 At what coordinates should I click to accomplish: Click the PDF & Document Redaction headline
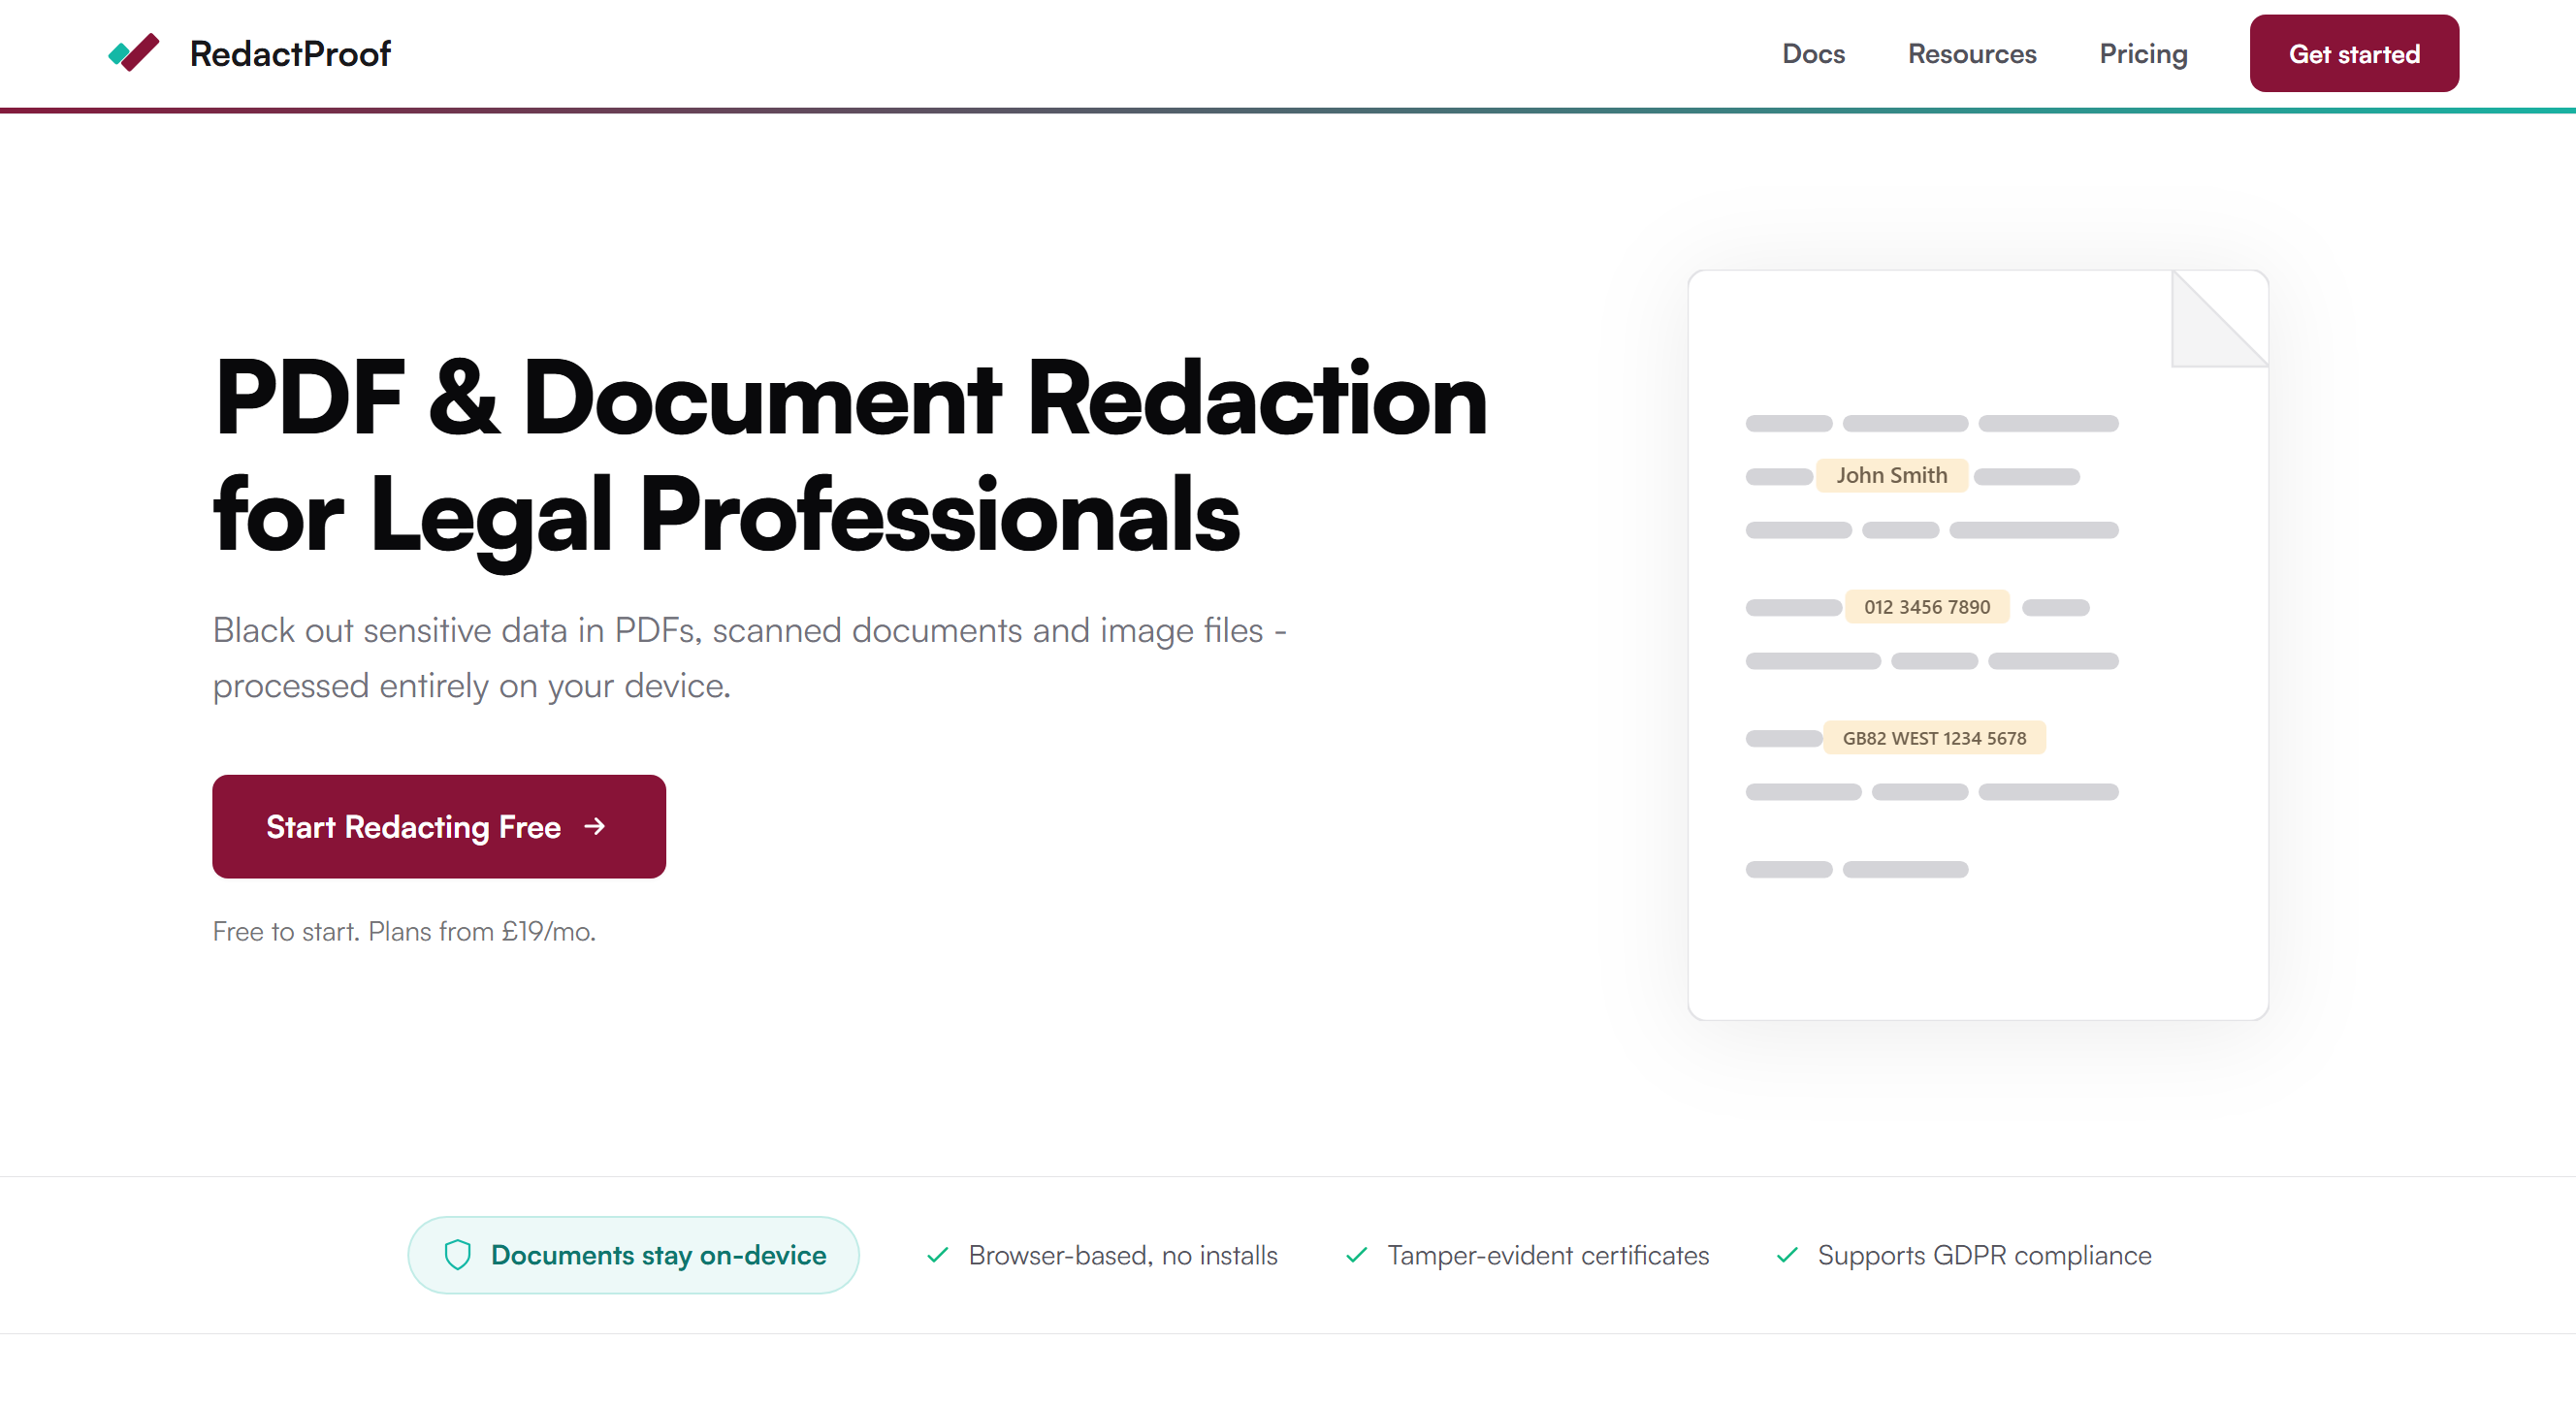pyautogui.click(x=850, y=456)
